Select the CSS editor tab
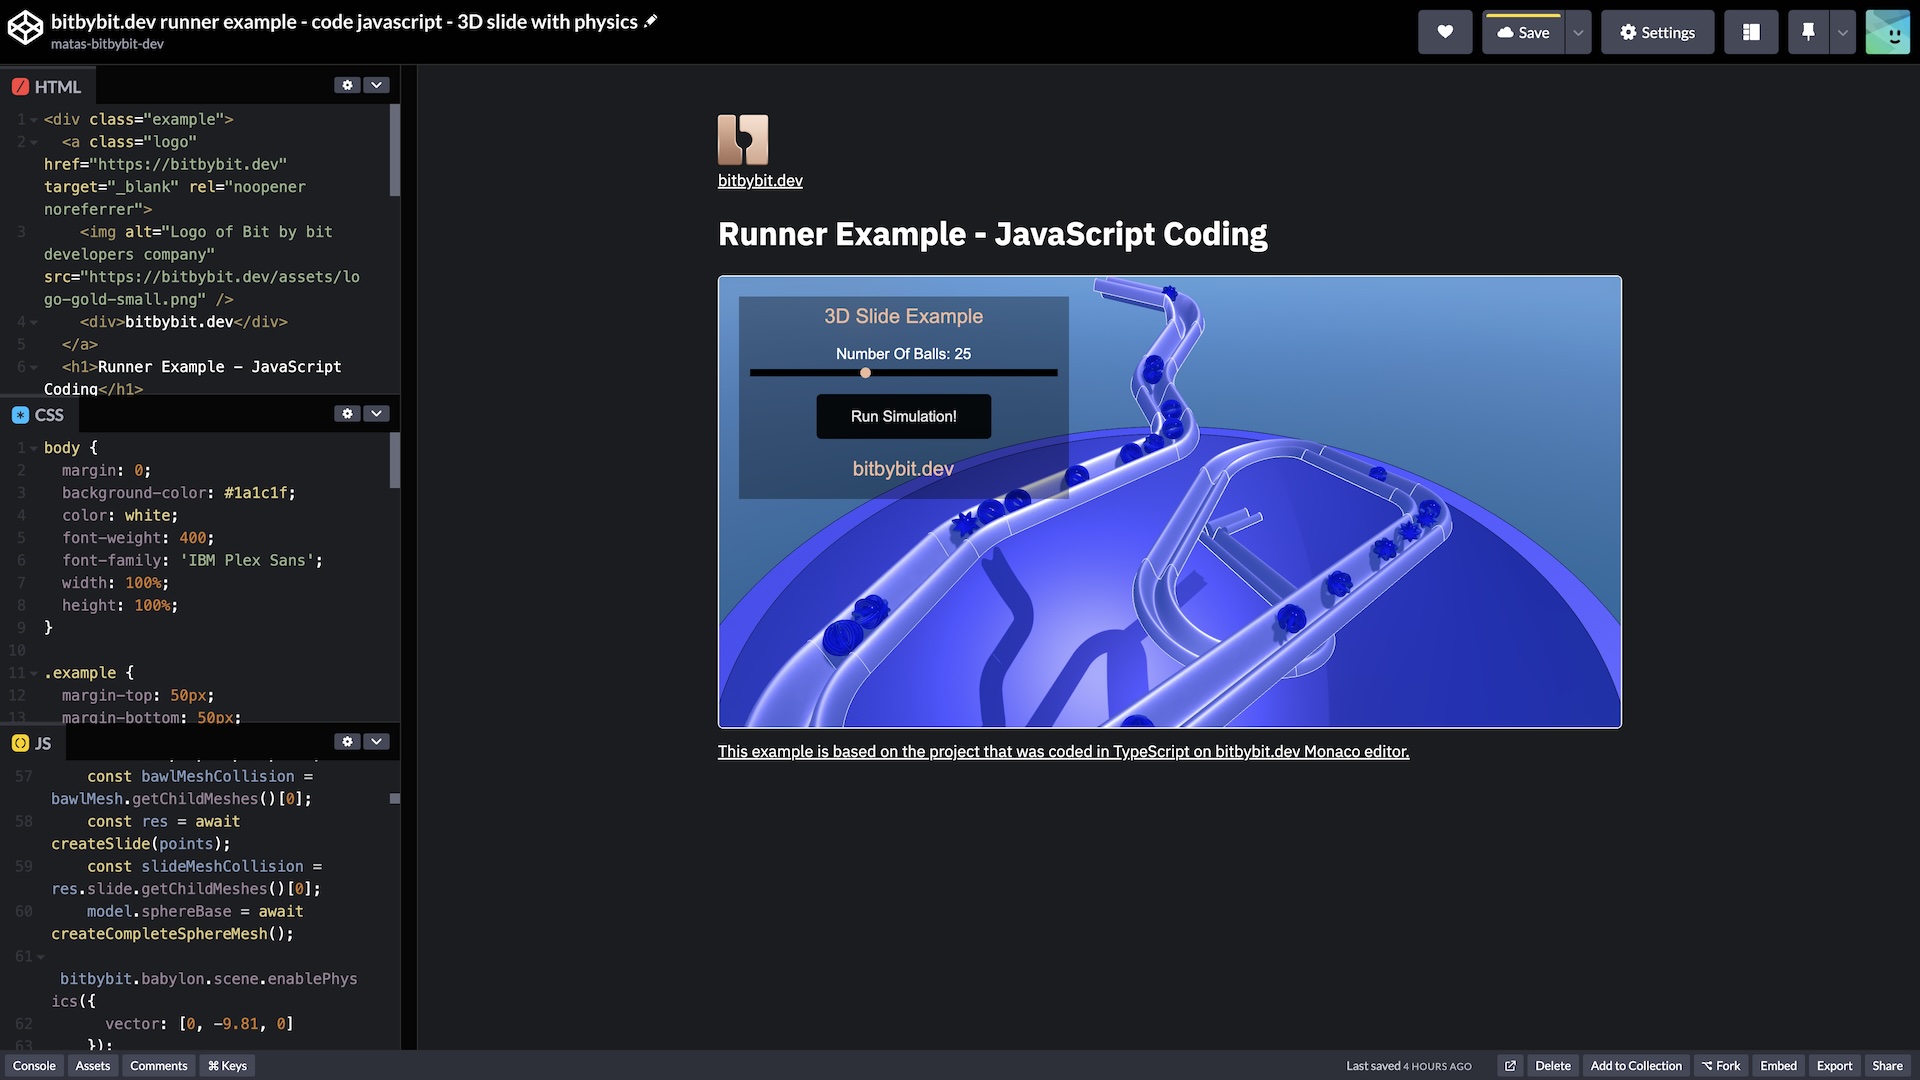The width and height of the screenshot is (1920, 1080). click(x=38, y=415)
